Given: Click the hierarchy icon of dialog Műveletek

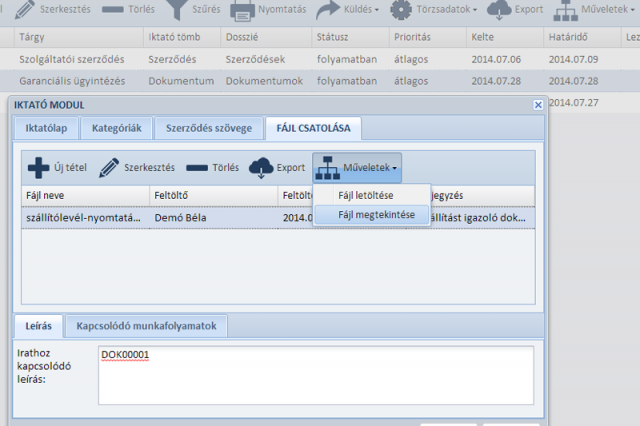Looking at the screenshot, I should click(327, 168).
